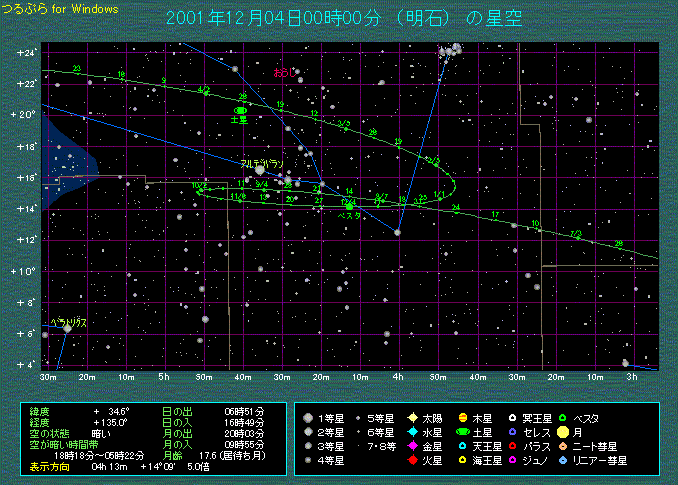Click the +24° declination axis label

pos(27,53)
